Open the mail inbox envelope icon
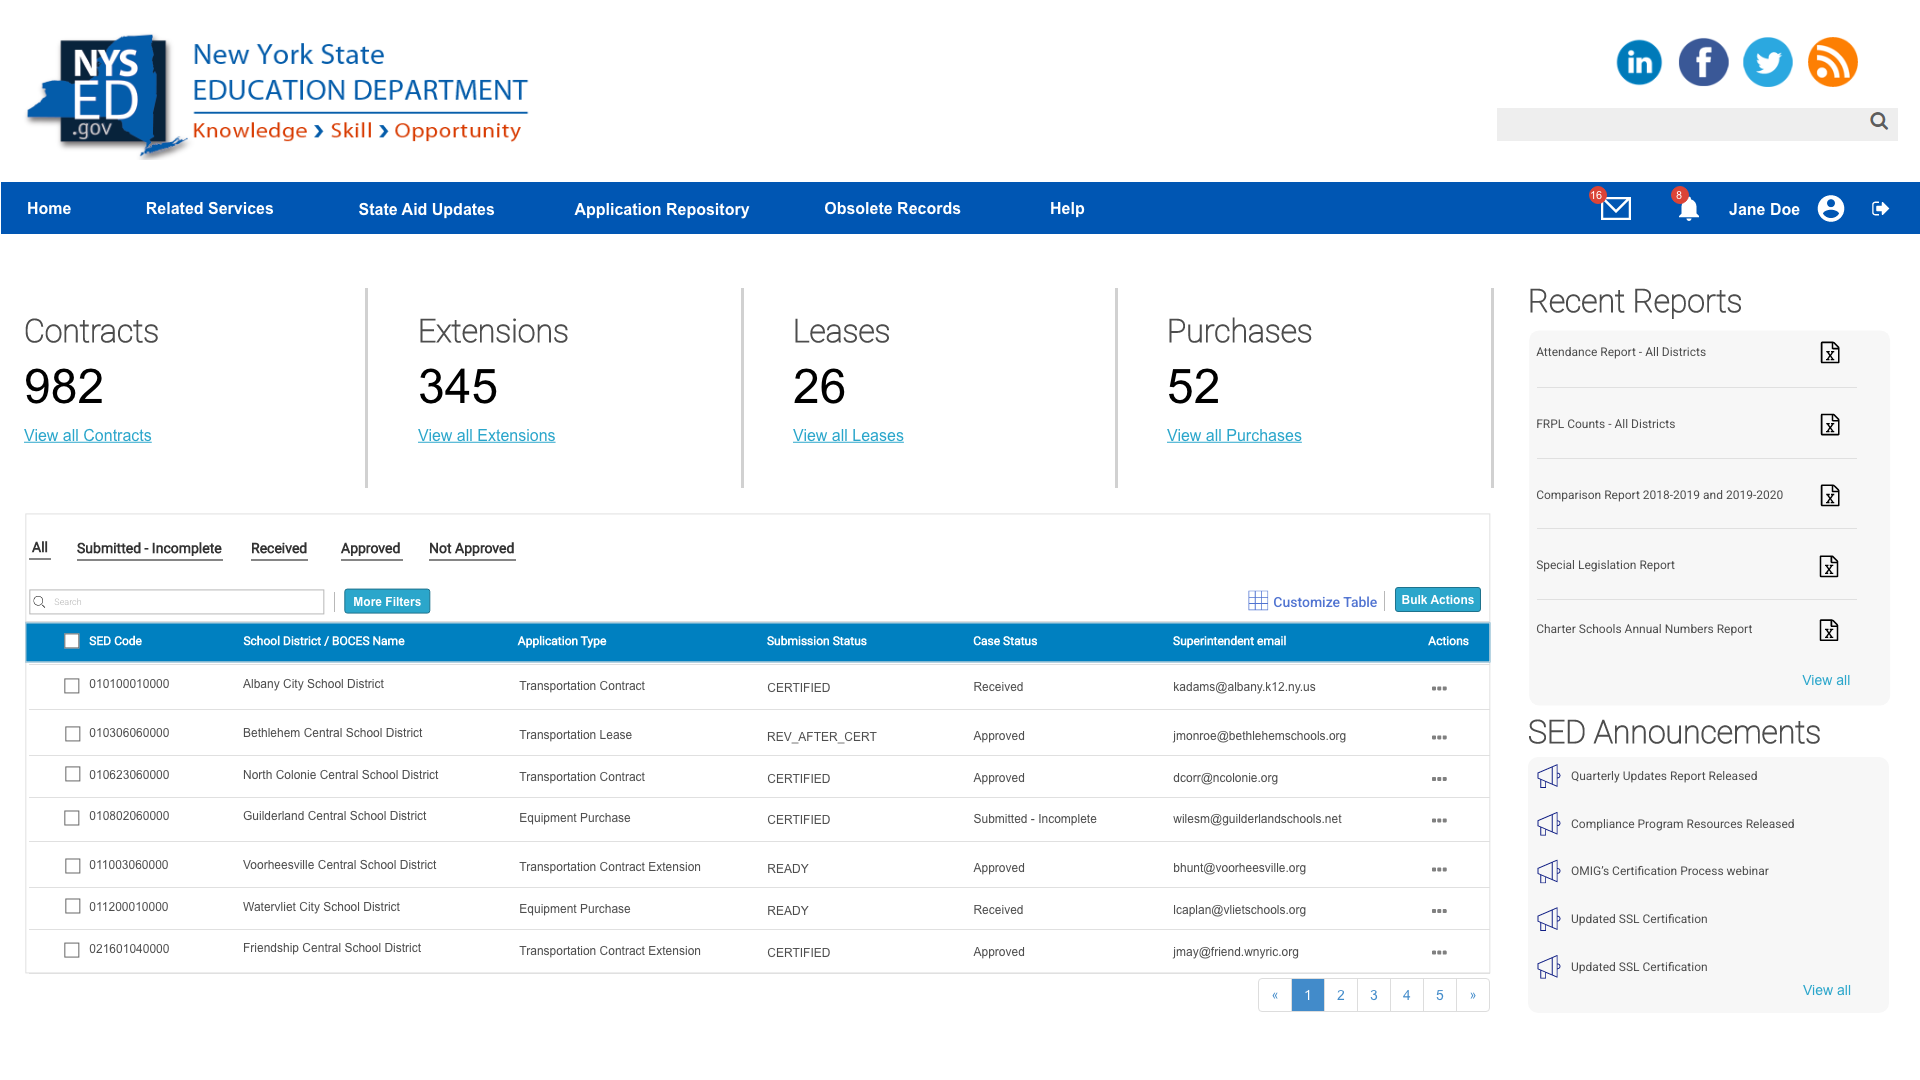1920x1080 pixels. click(x=1615, y=208)
